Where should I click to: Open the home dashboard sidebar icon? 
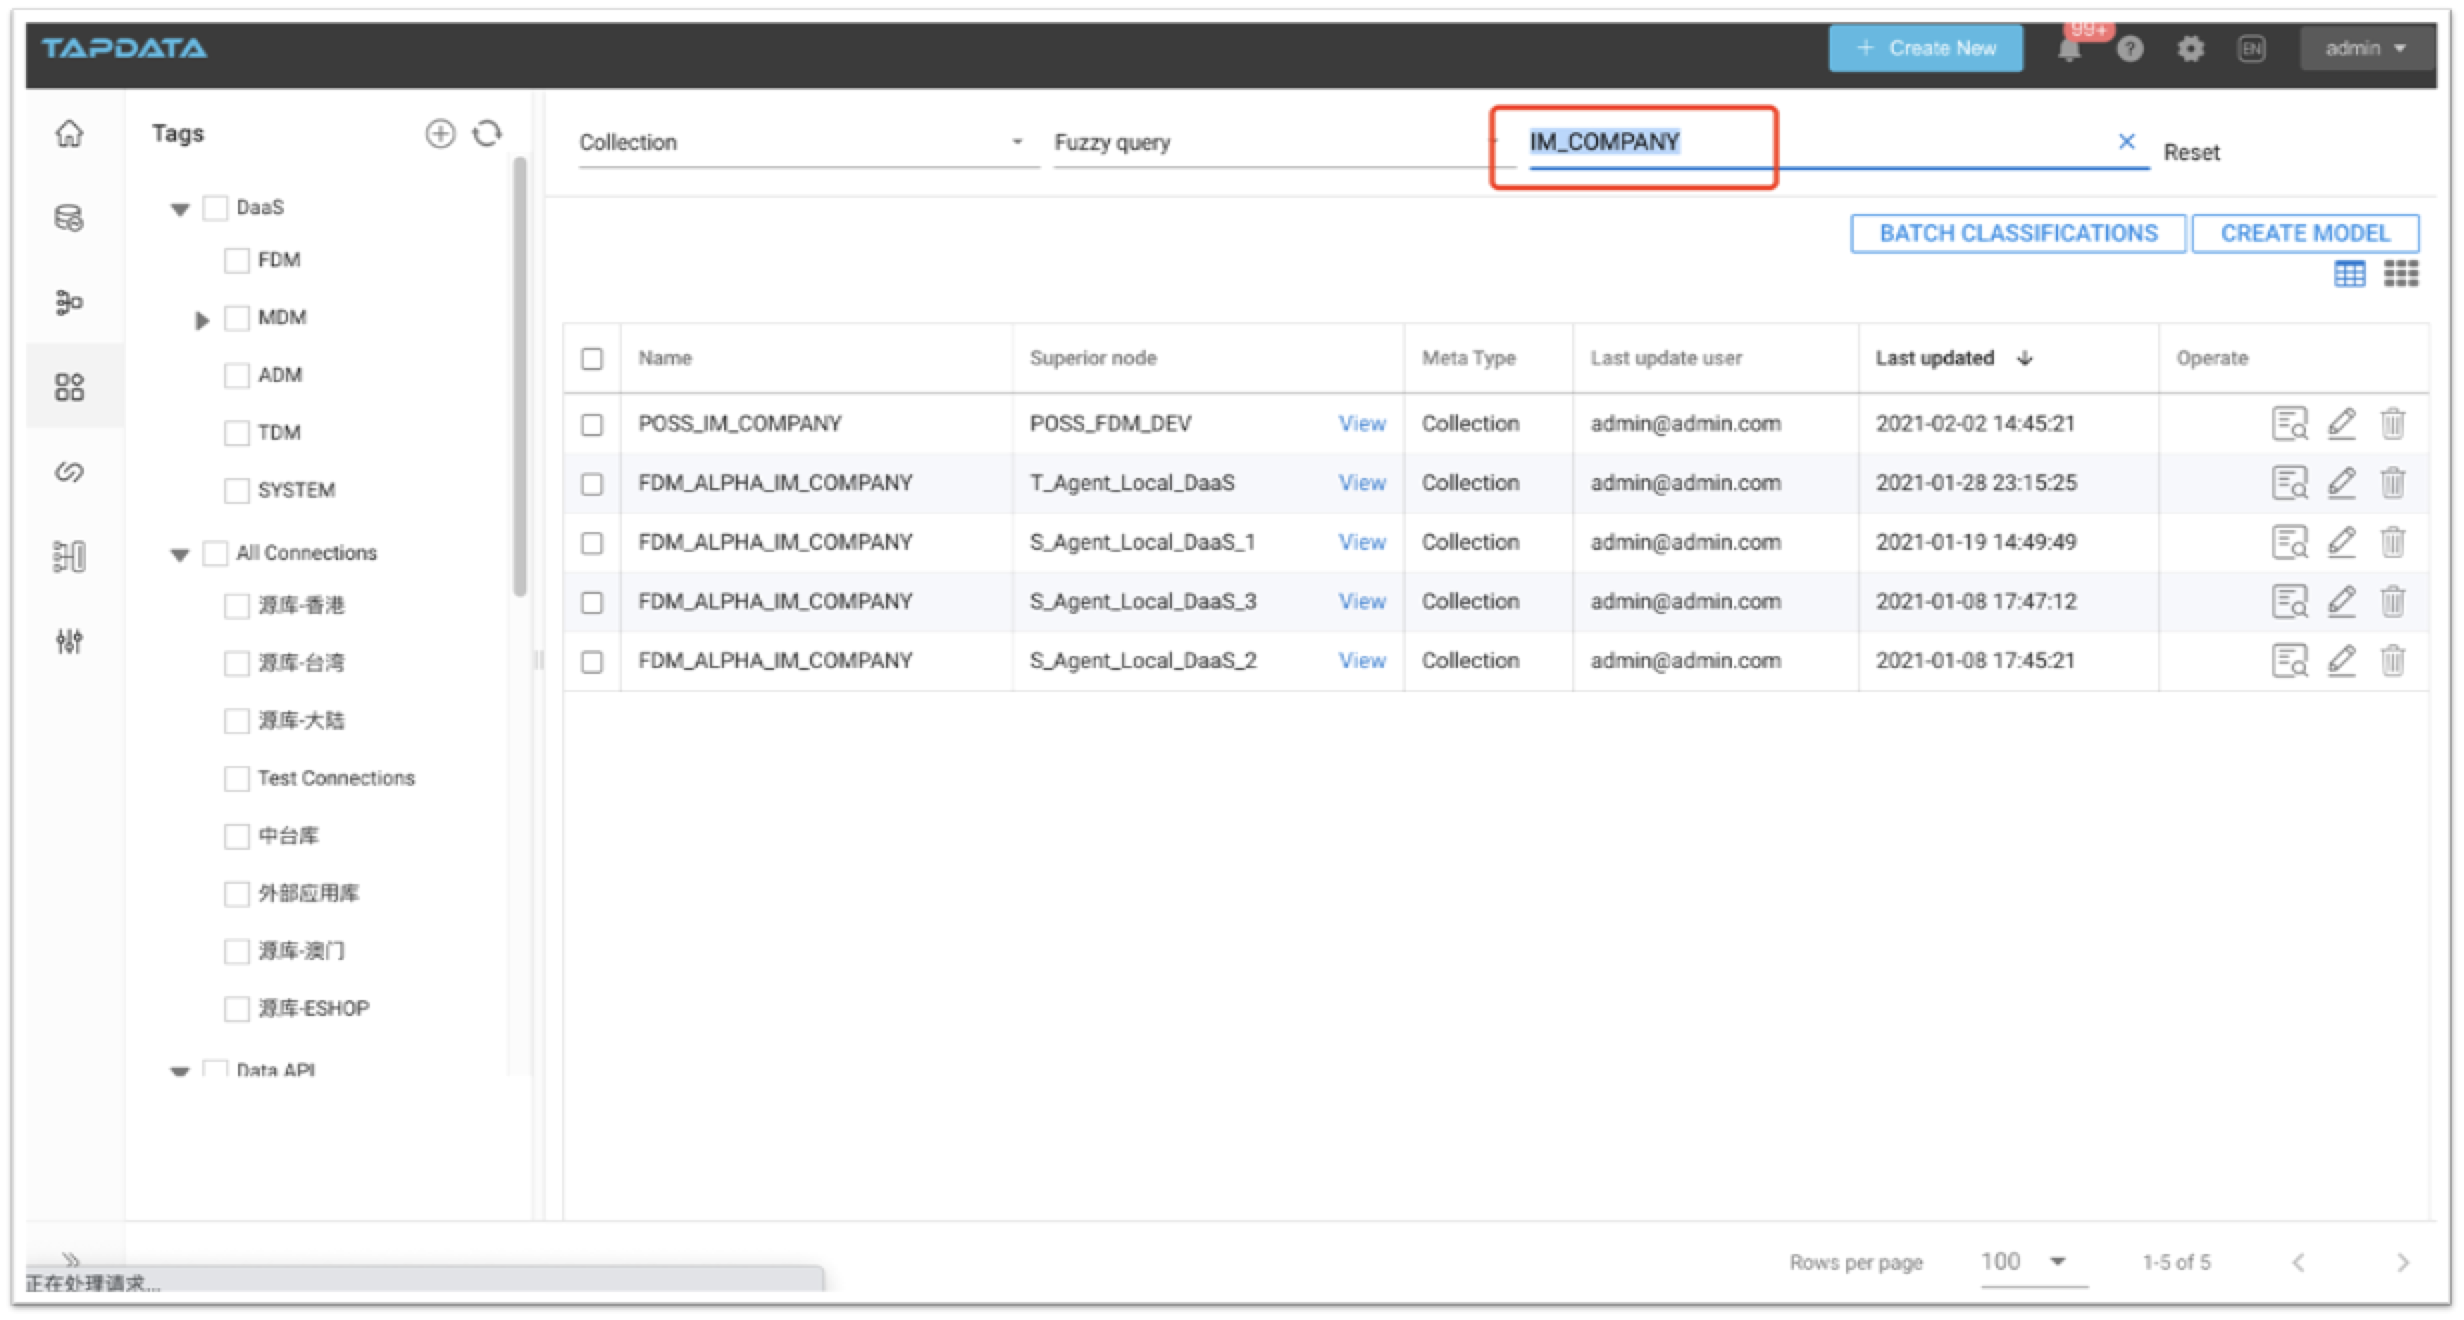69,133
